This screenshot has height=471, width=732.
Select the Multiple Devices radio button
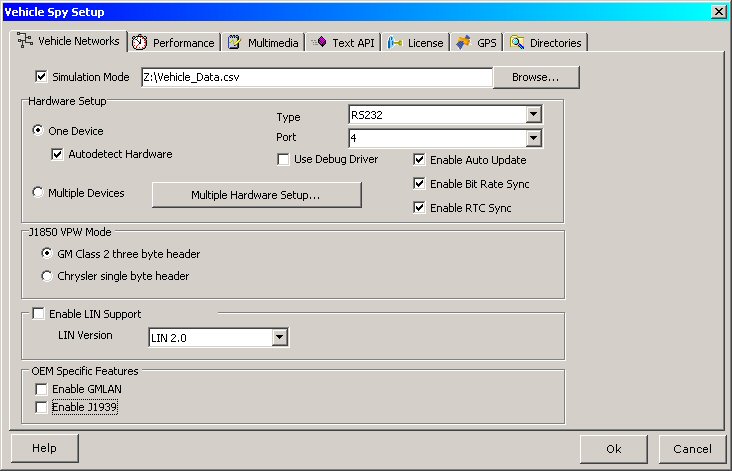tap(39, 193)
